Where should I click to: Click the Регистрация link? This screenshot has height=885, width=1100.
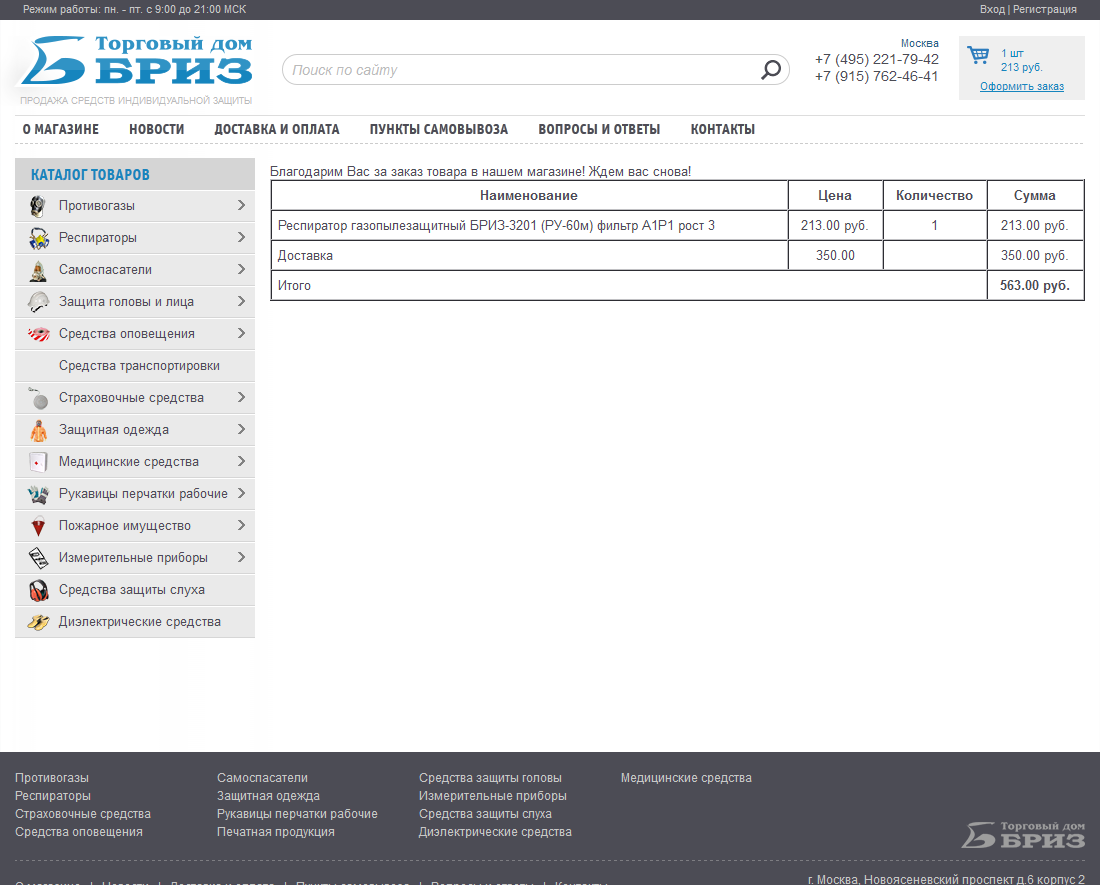1045,9
